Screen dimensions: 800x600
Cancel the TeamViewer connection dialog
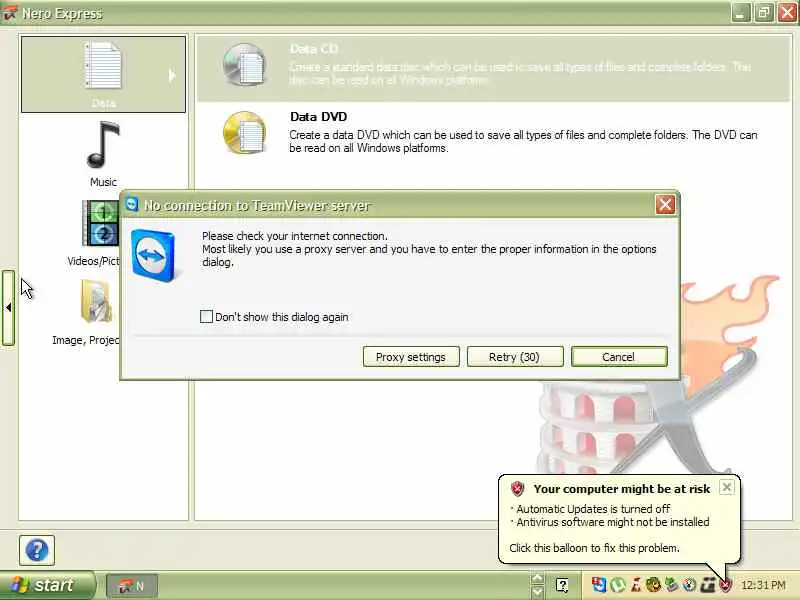pyautogui.click(x=619, y=357)
